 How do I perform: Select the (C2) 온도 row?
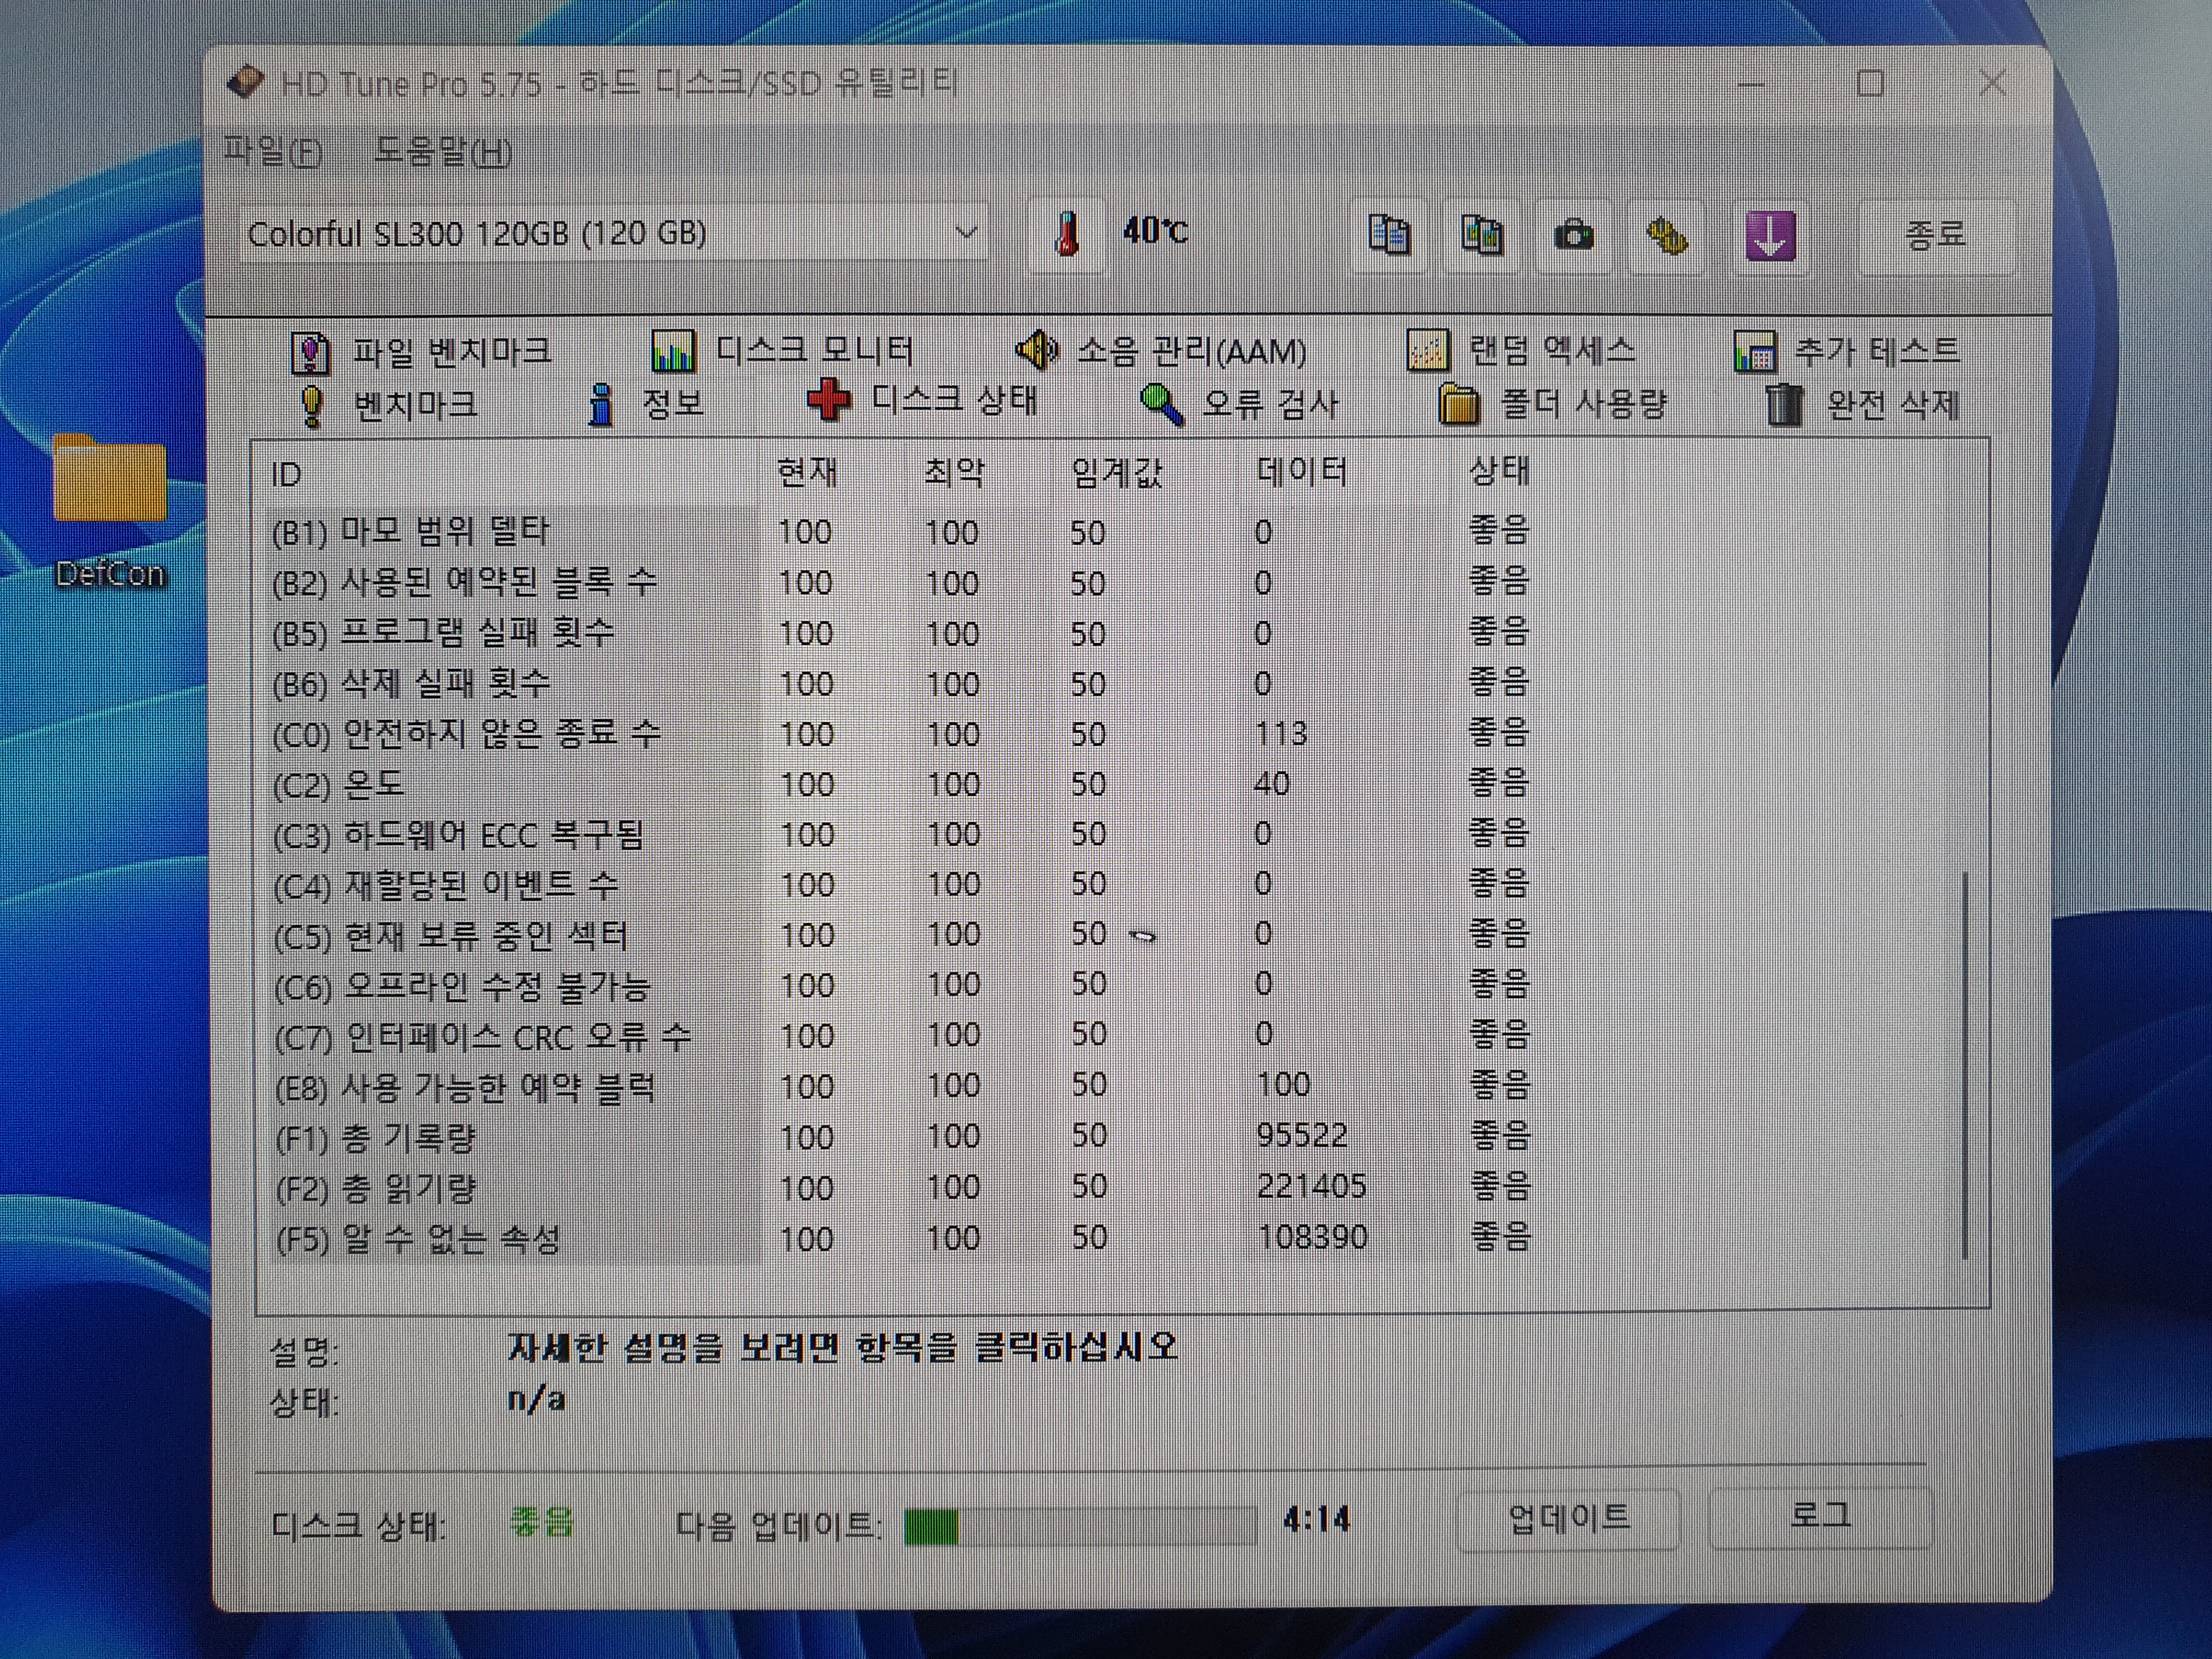pos(900,783)
